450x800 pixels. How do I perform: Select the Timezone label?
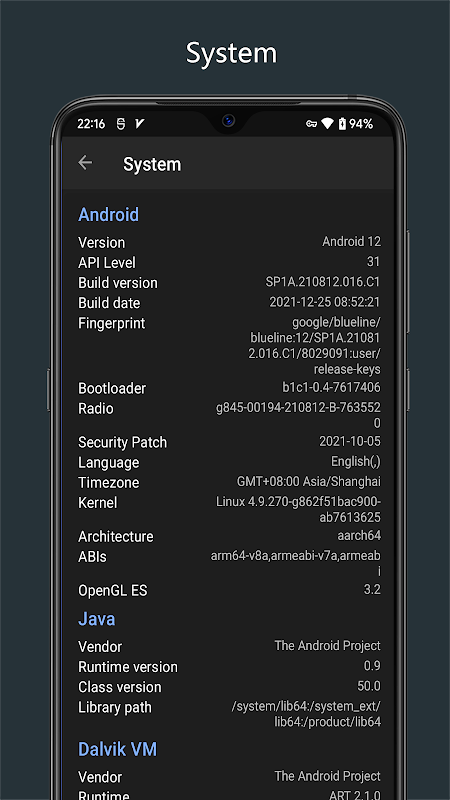point(109,483)
